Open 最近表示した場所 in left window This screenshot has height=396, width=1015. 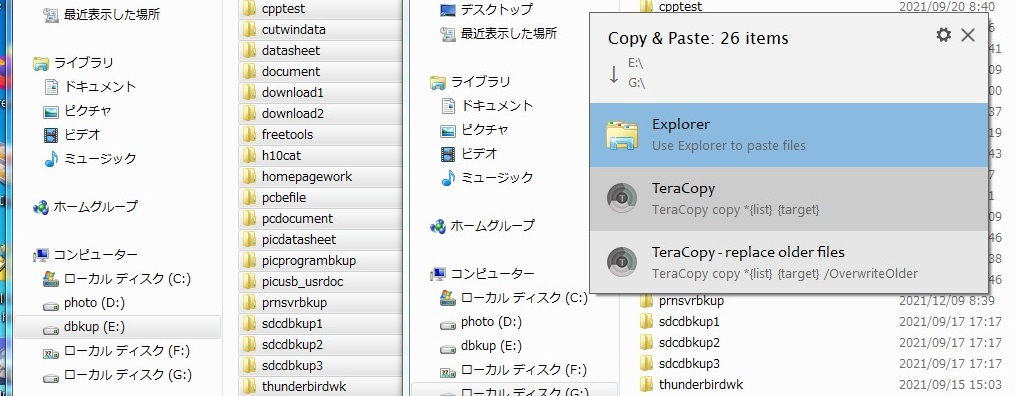(102, 14)
